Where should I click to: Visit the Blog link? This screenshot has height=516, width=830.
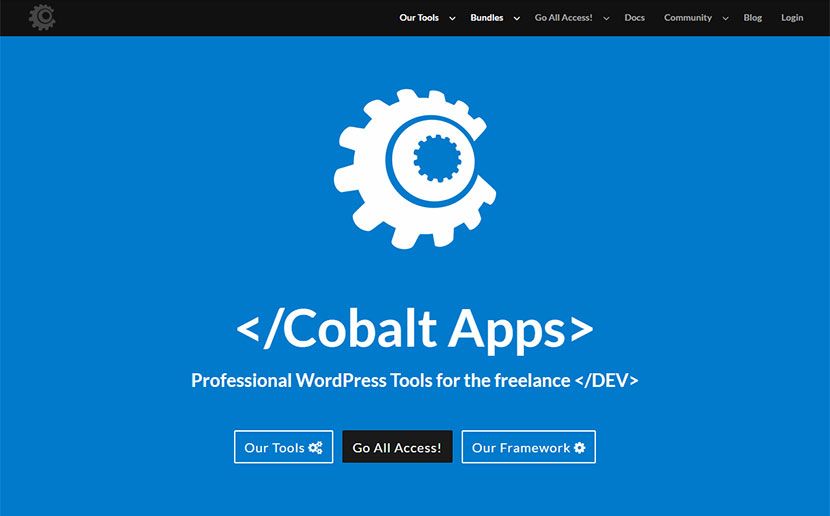point(752,17)
